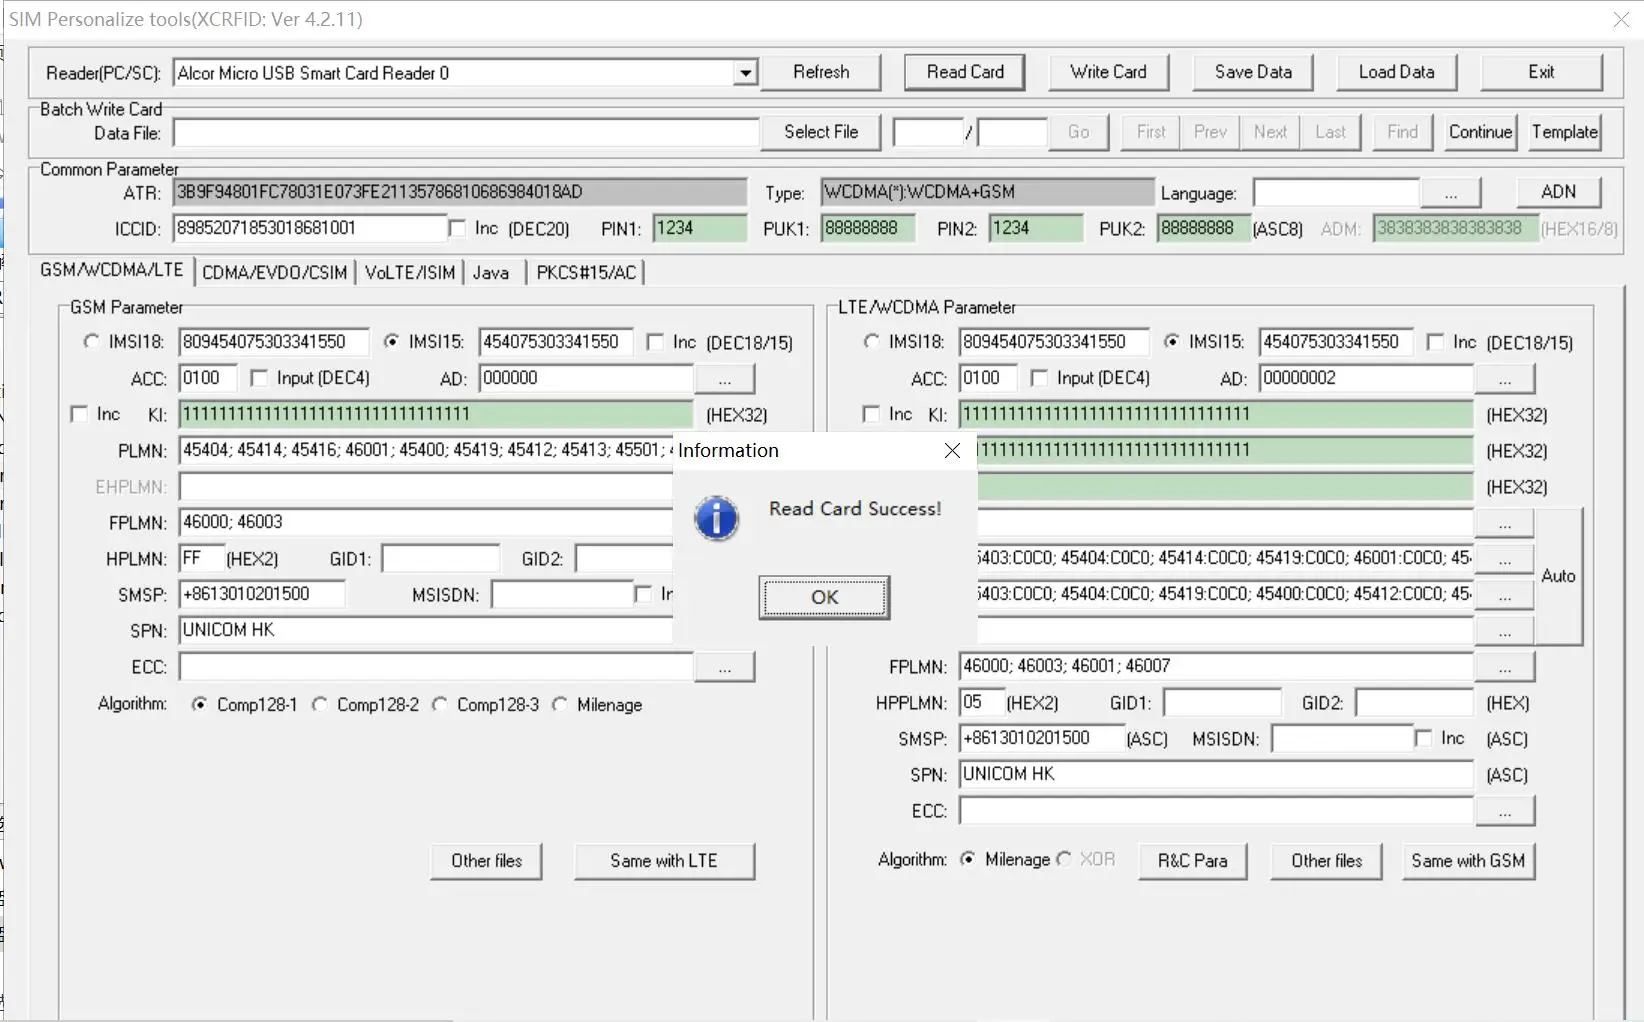Open the ECC ellipsis in LTE/WCDMA Parameter

click(x=1506, y=811)
